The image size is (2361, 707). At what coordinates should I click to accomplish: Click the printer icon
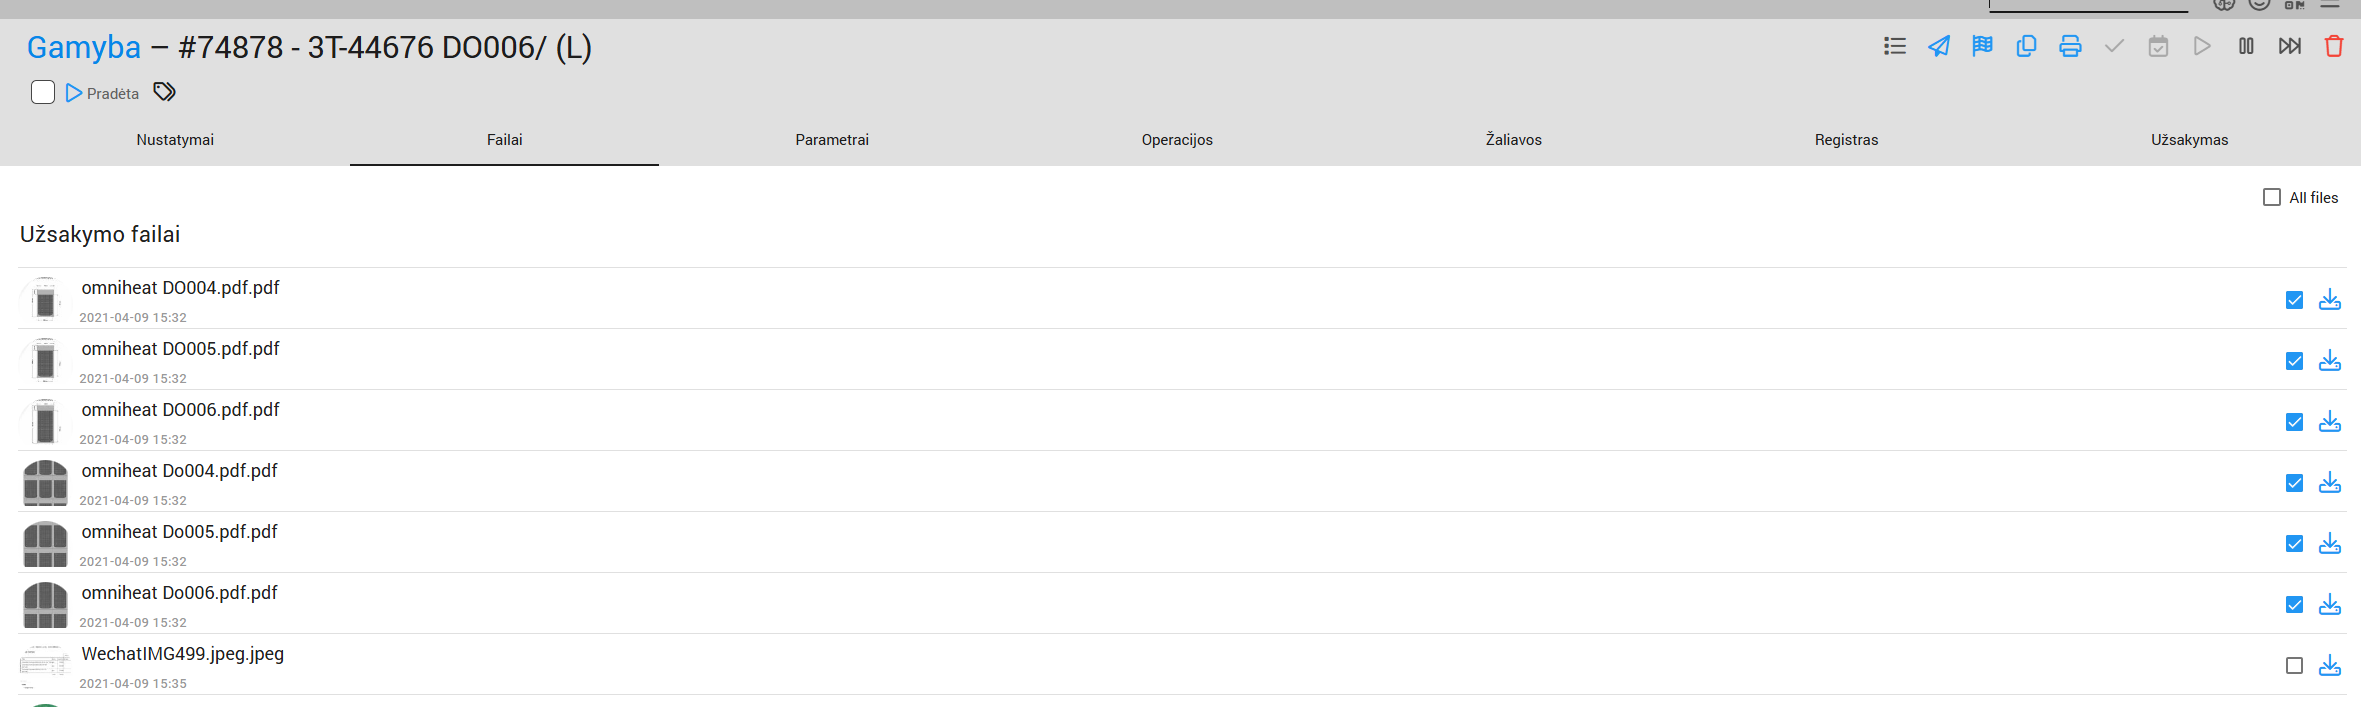tap(2070, 47)
